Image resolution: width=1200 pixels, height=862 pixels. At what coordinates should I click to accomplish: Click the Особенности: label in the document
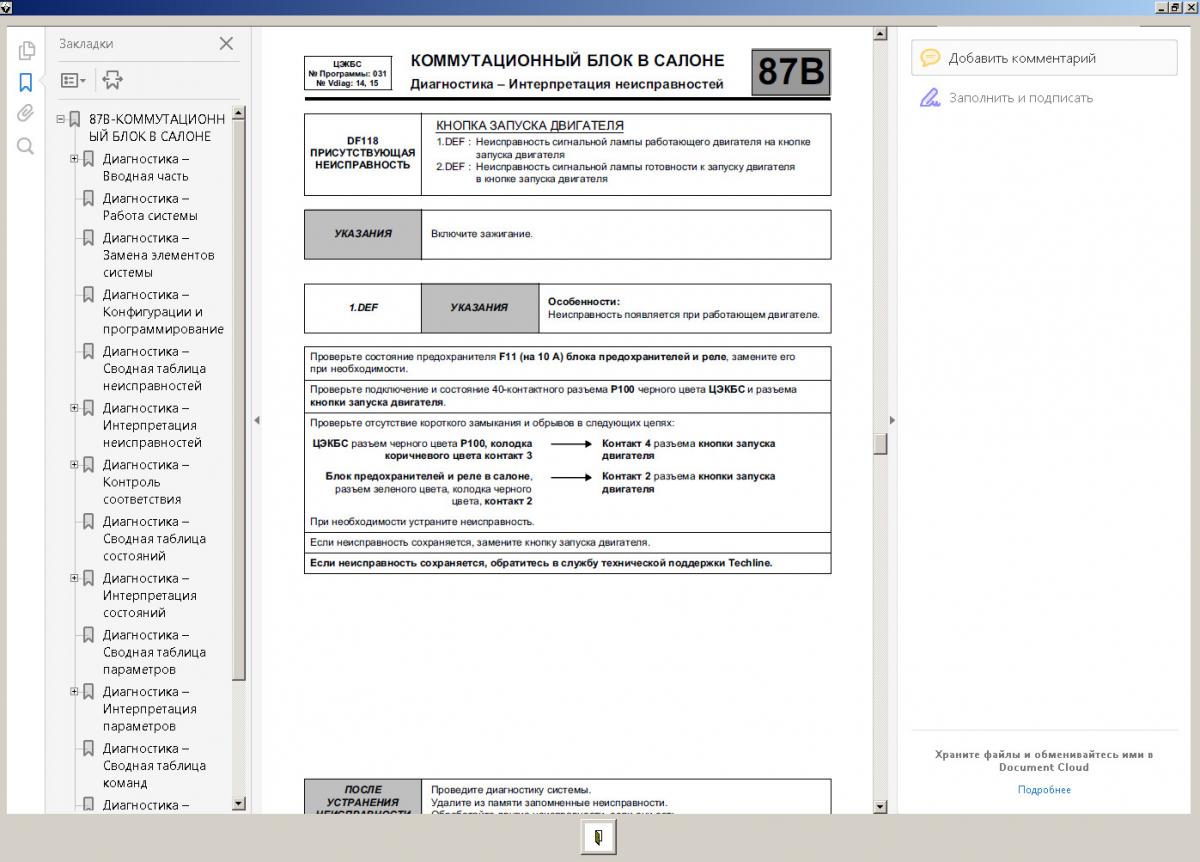(584, 301)
